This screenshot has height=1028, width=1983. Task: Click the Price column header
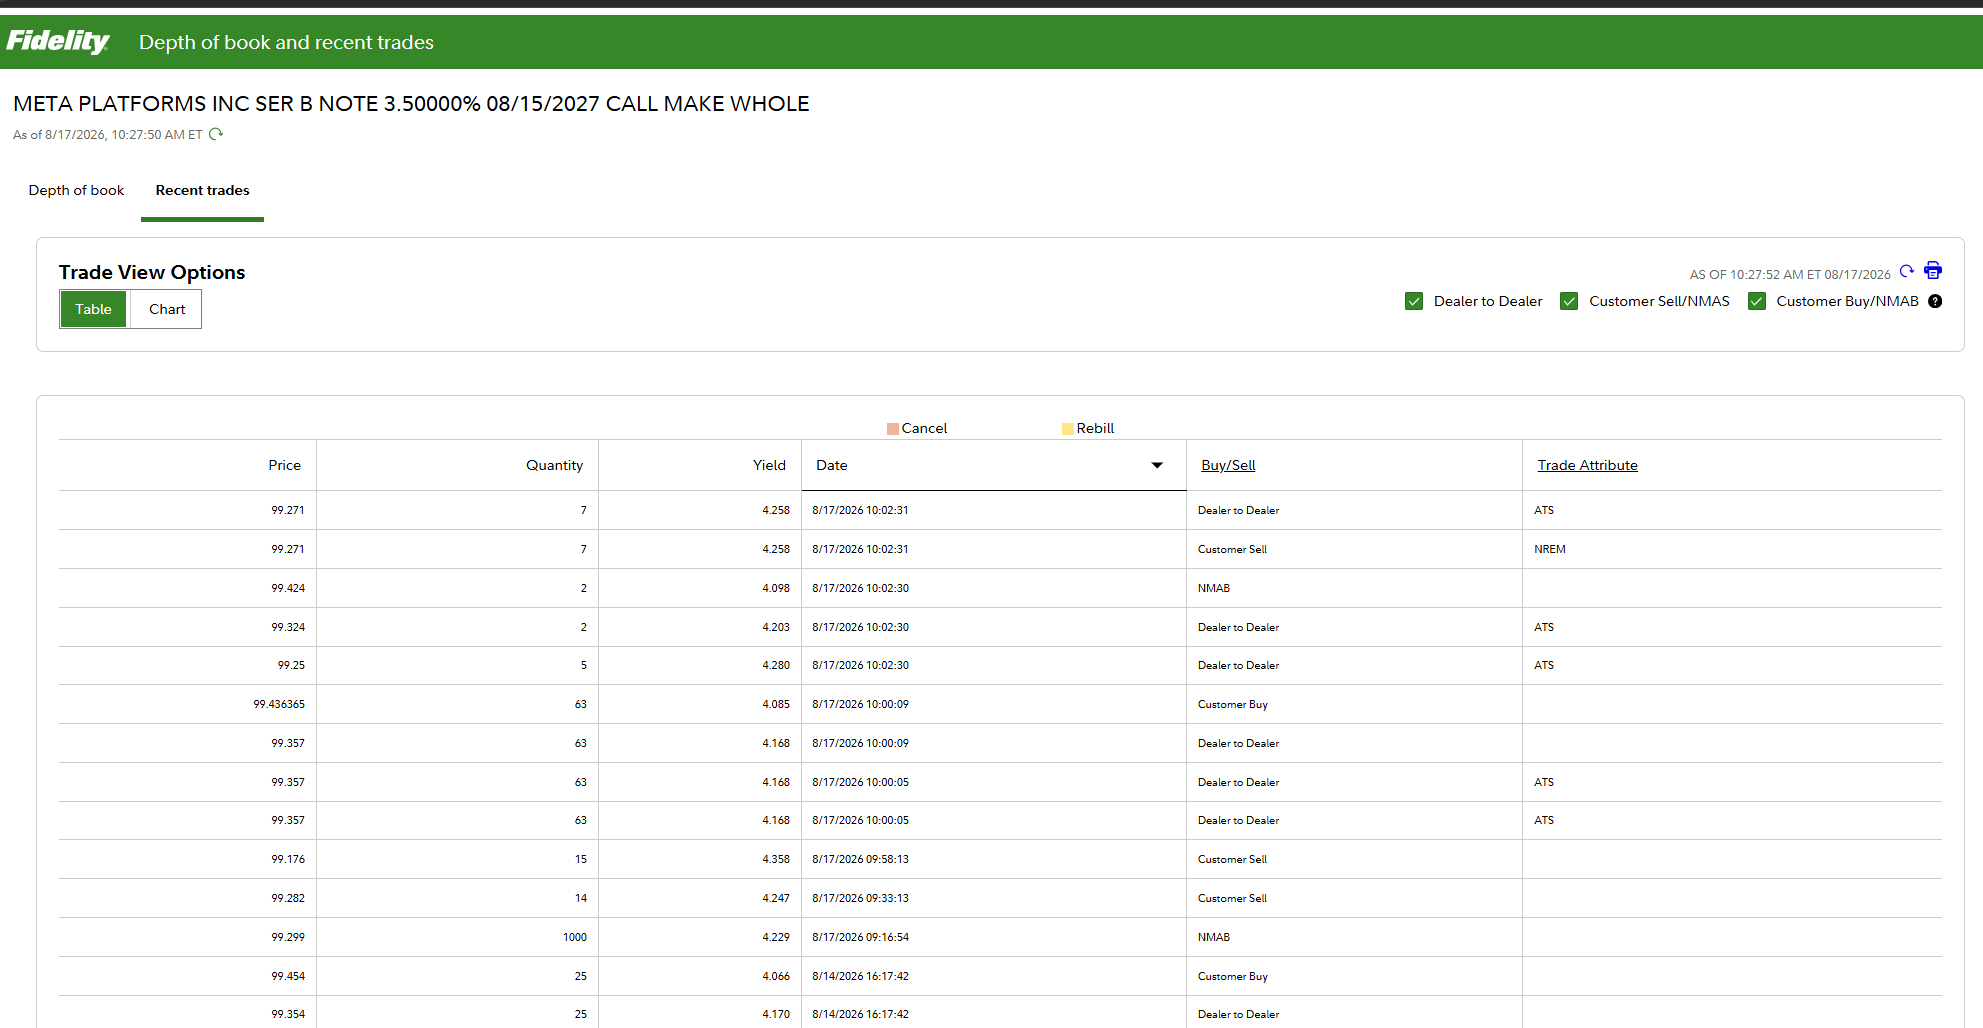click(284, 465)
